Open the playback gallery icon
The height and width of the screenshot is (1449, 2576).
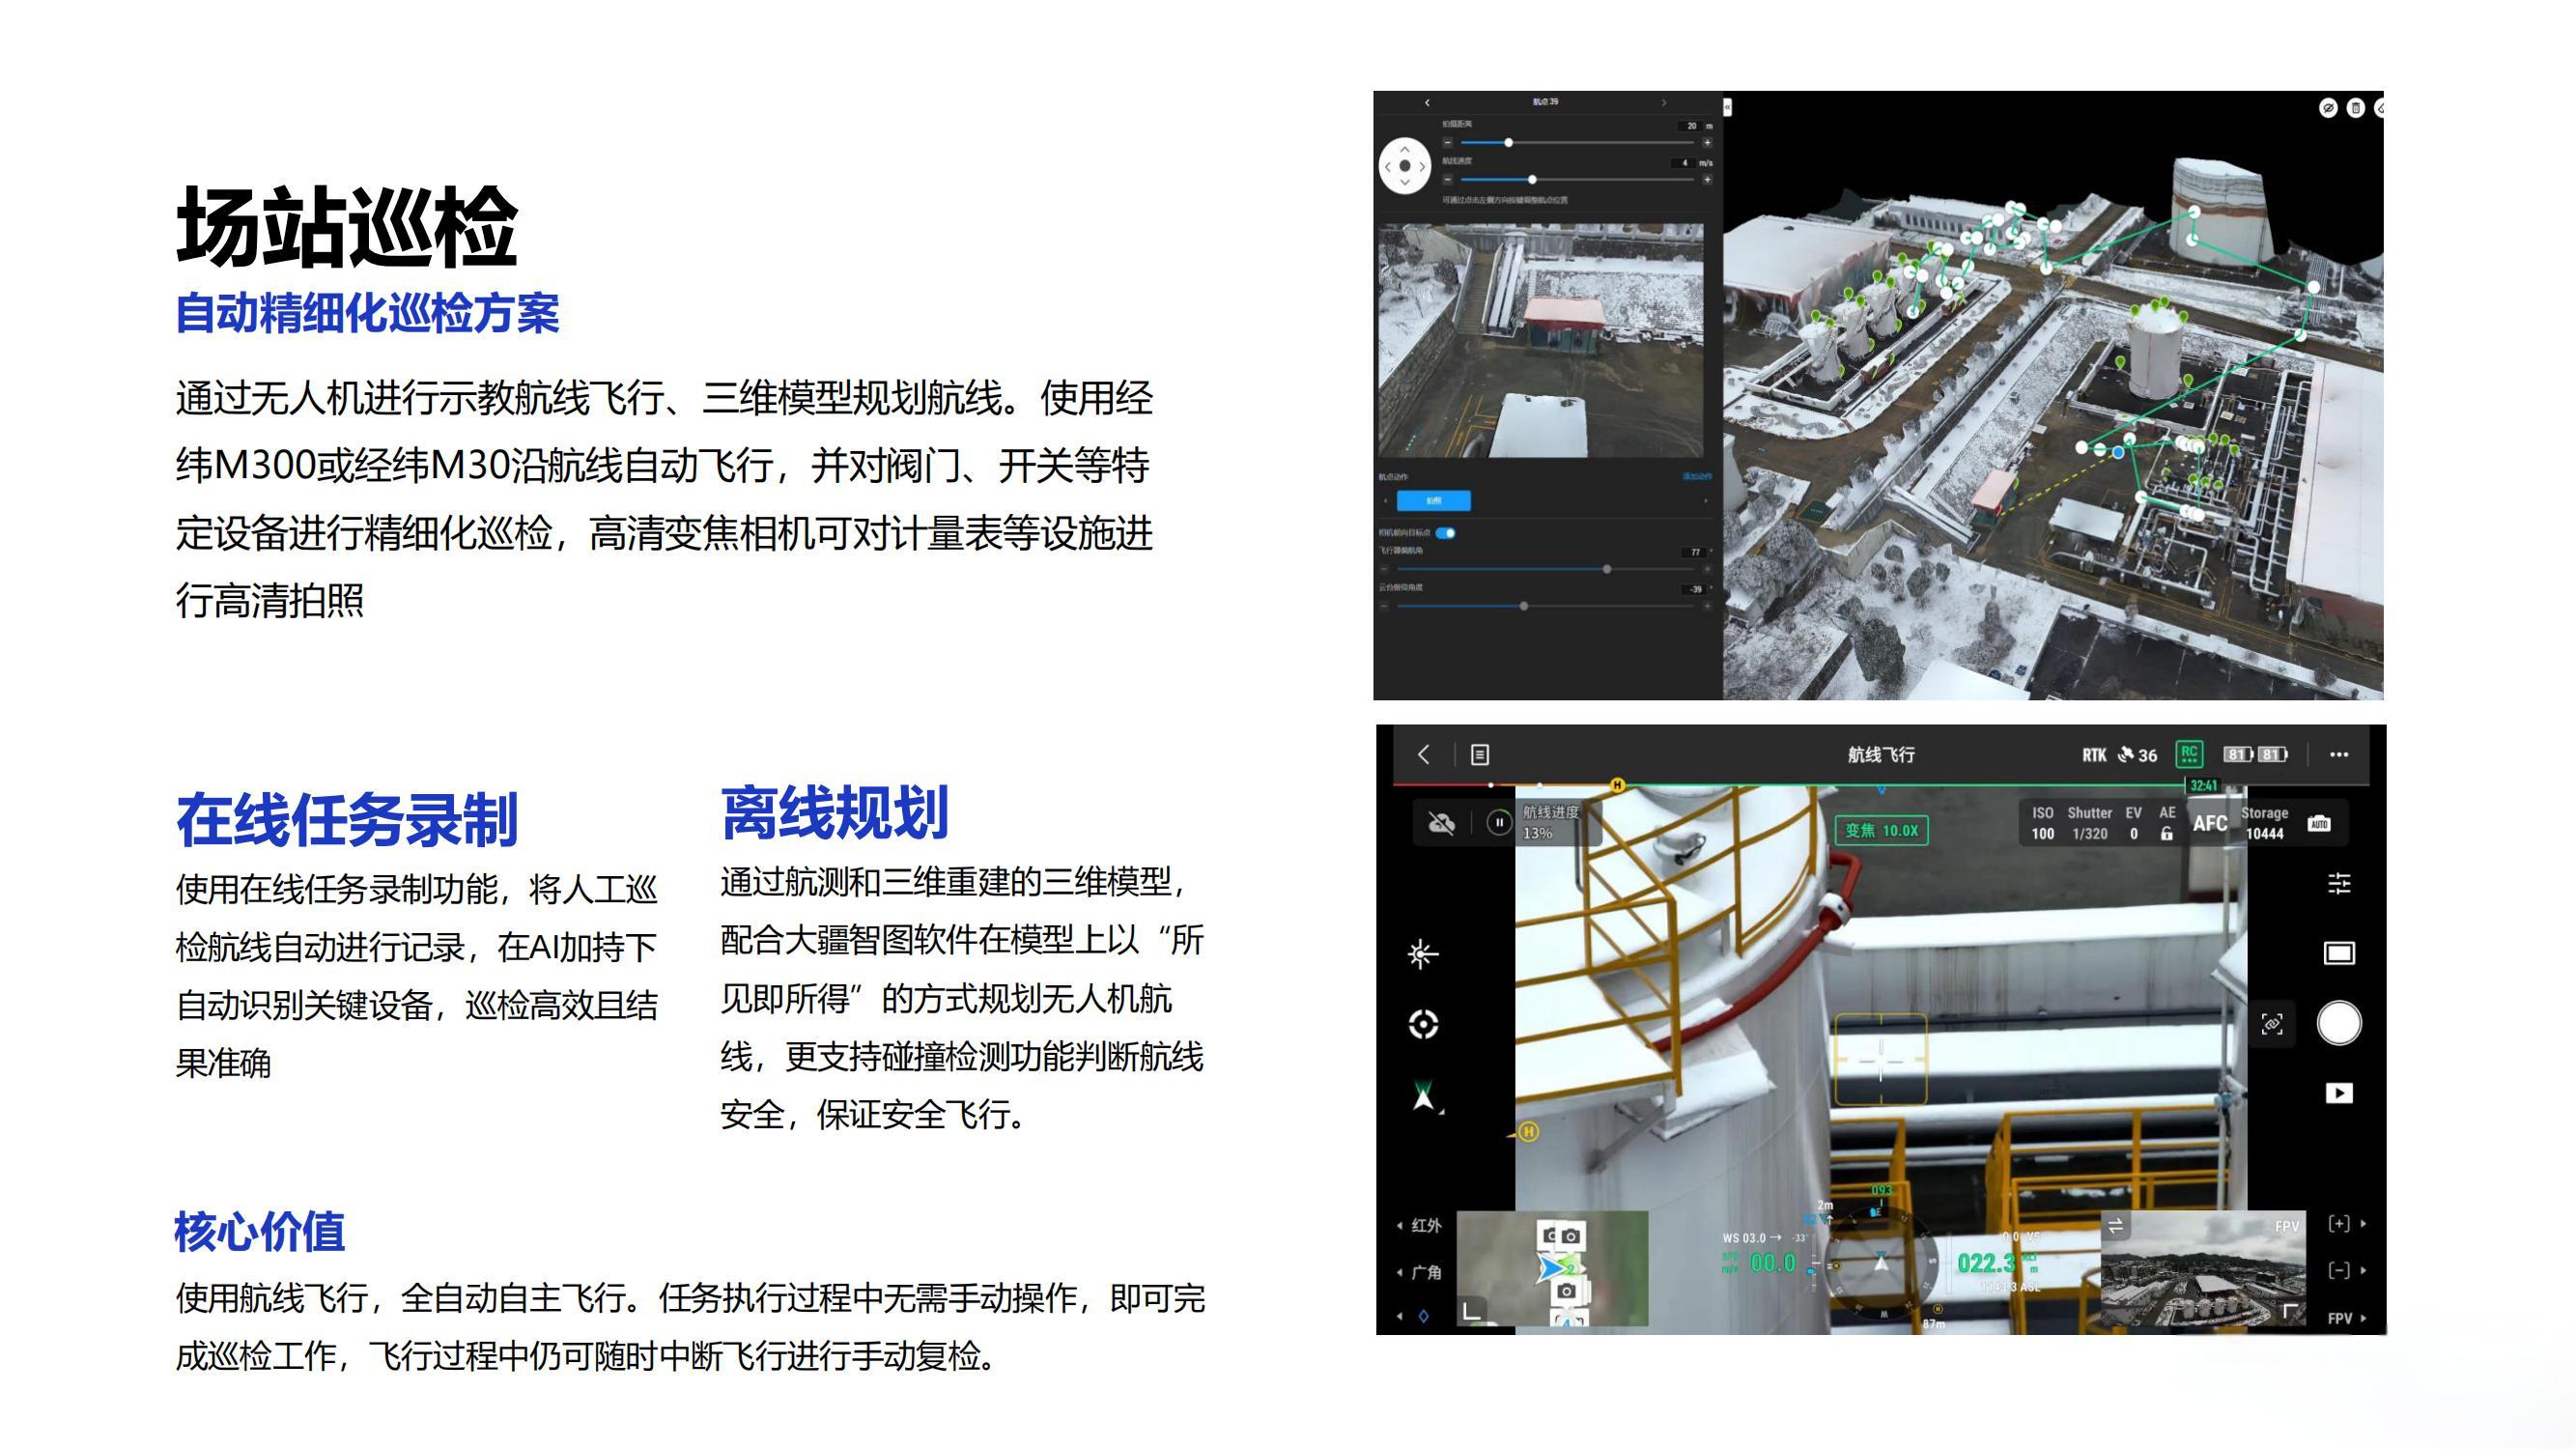[x=2338, y=1093]
